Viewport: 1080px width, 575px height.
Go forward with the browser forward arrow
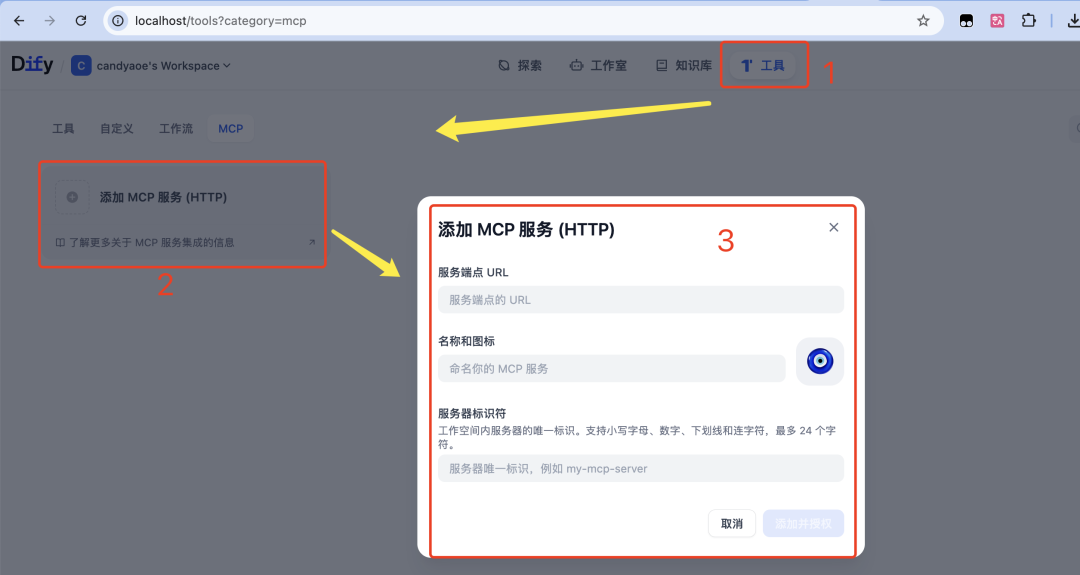(50, 21)
